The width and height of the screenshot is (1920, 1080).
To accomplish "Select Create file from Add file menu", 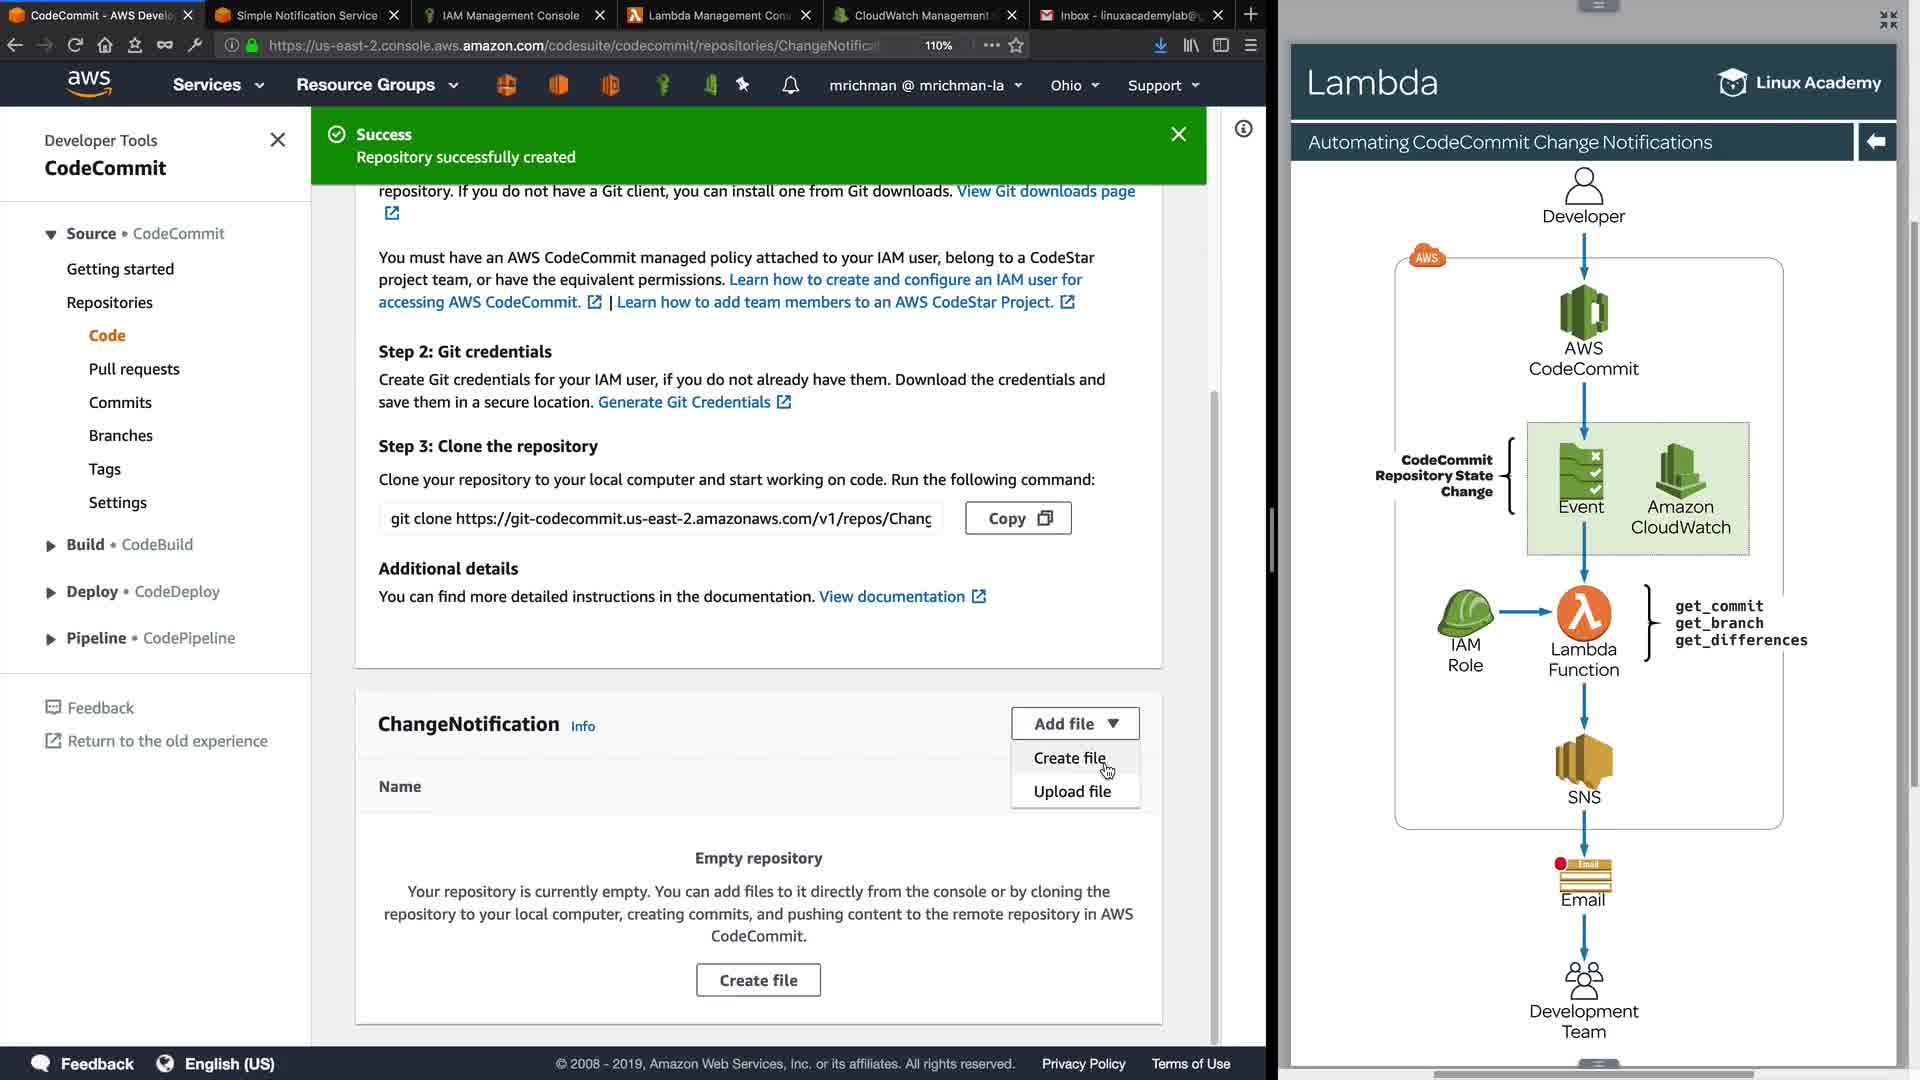I will click(1069, 758).
